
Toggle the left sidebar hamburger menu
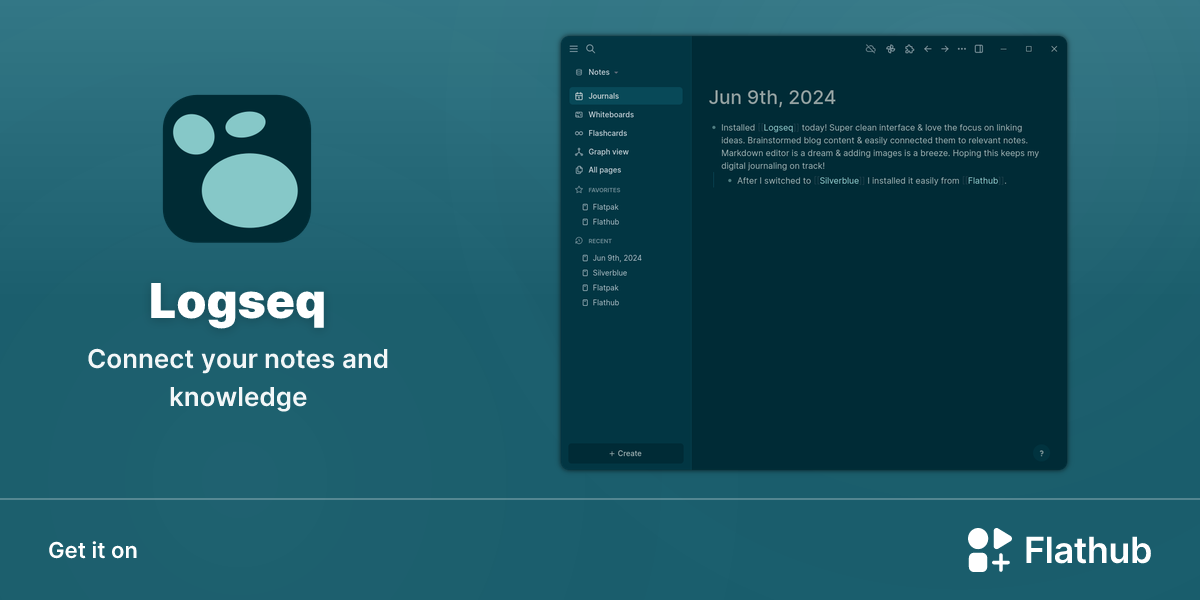click(574, 49)
